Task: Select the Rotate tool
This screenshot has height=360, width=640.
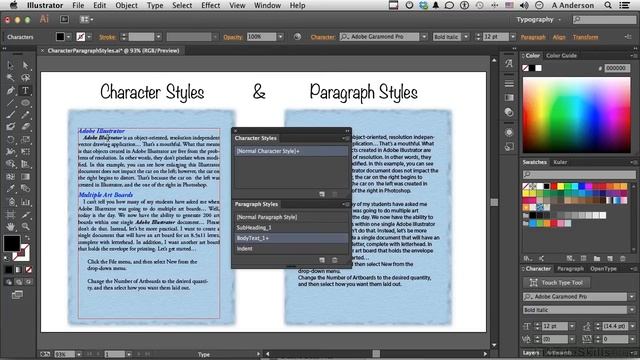Action: coord(11,140)
